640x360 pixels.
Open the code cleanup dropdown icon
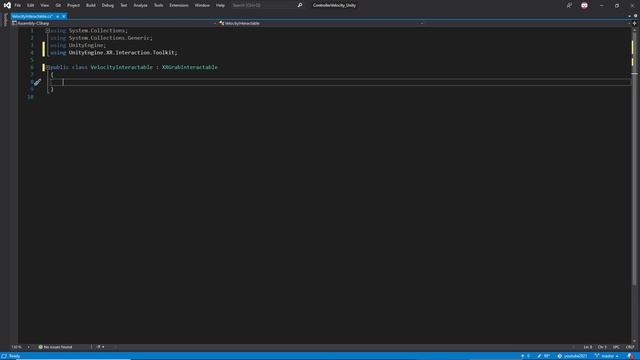(x=100, y=347)
